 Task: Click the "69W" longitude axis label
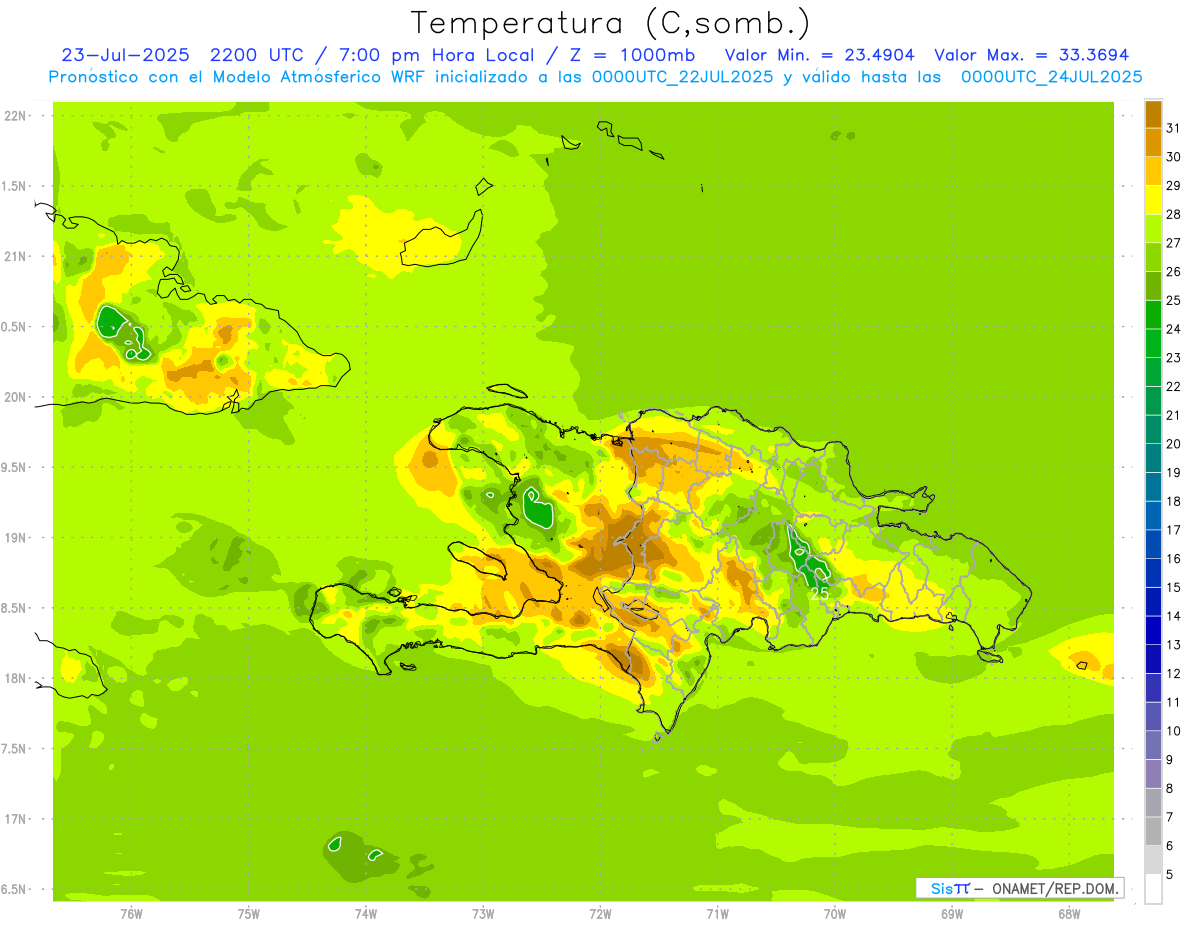tap(952, 913)
